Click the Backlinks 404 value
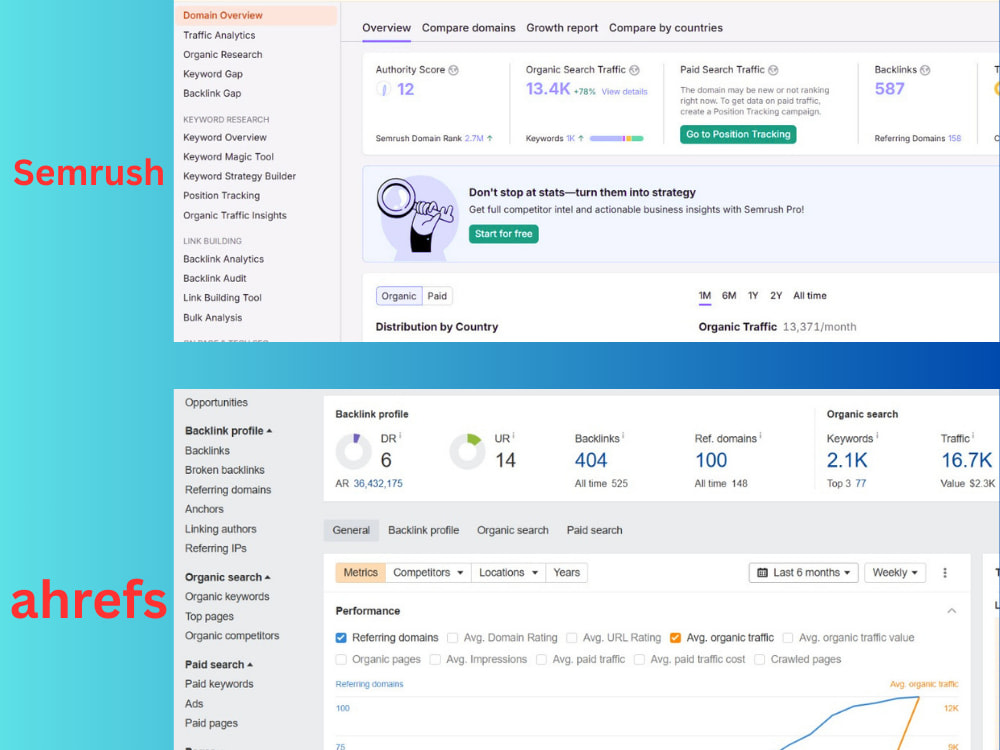This screenshot has width=1000, height=750. [x=591, y=460]
